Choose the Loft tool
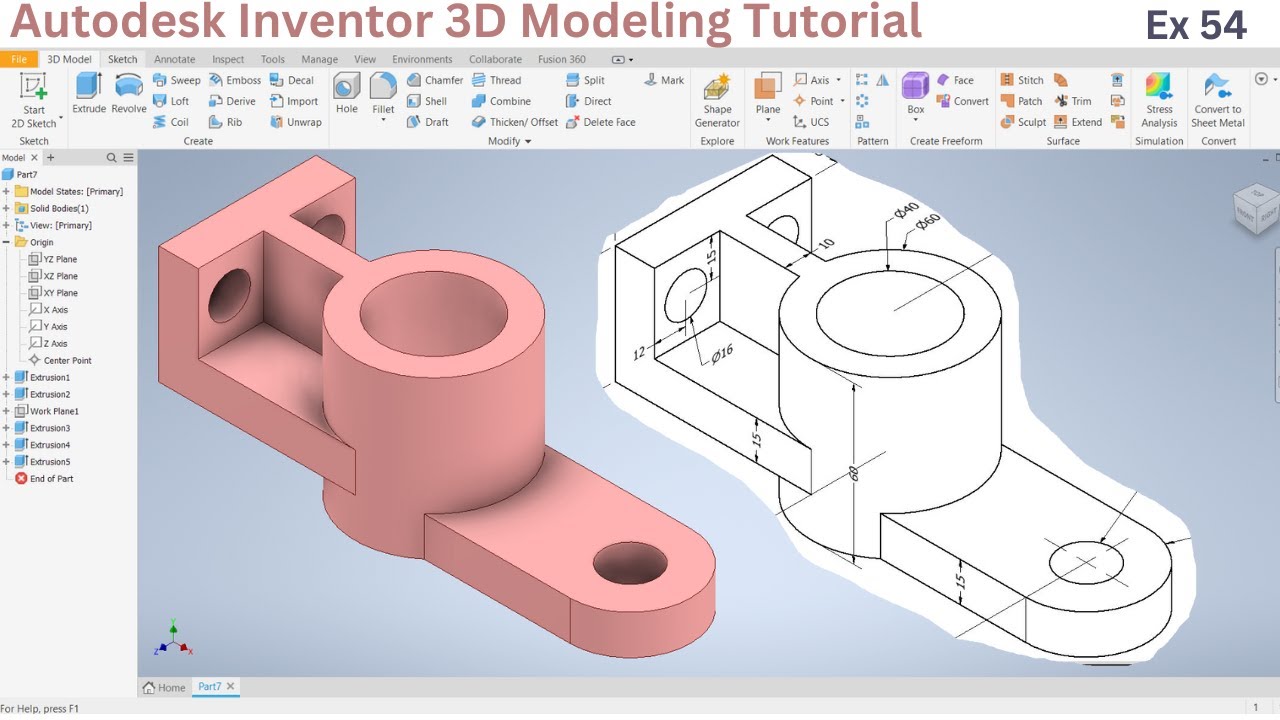The image size is (1280, 720). click(x=171, y=101)
